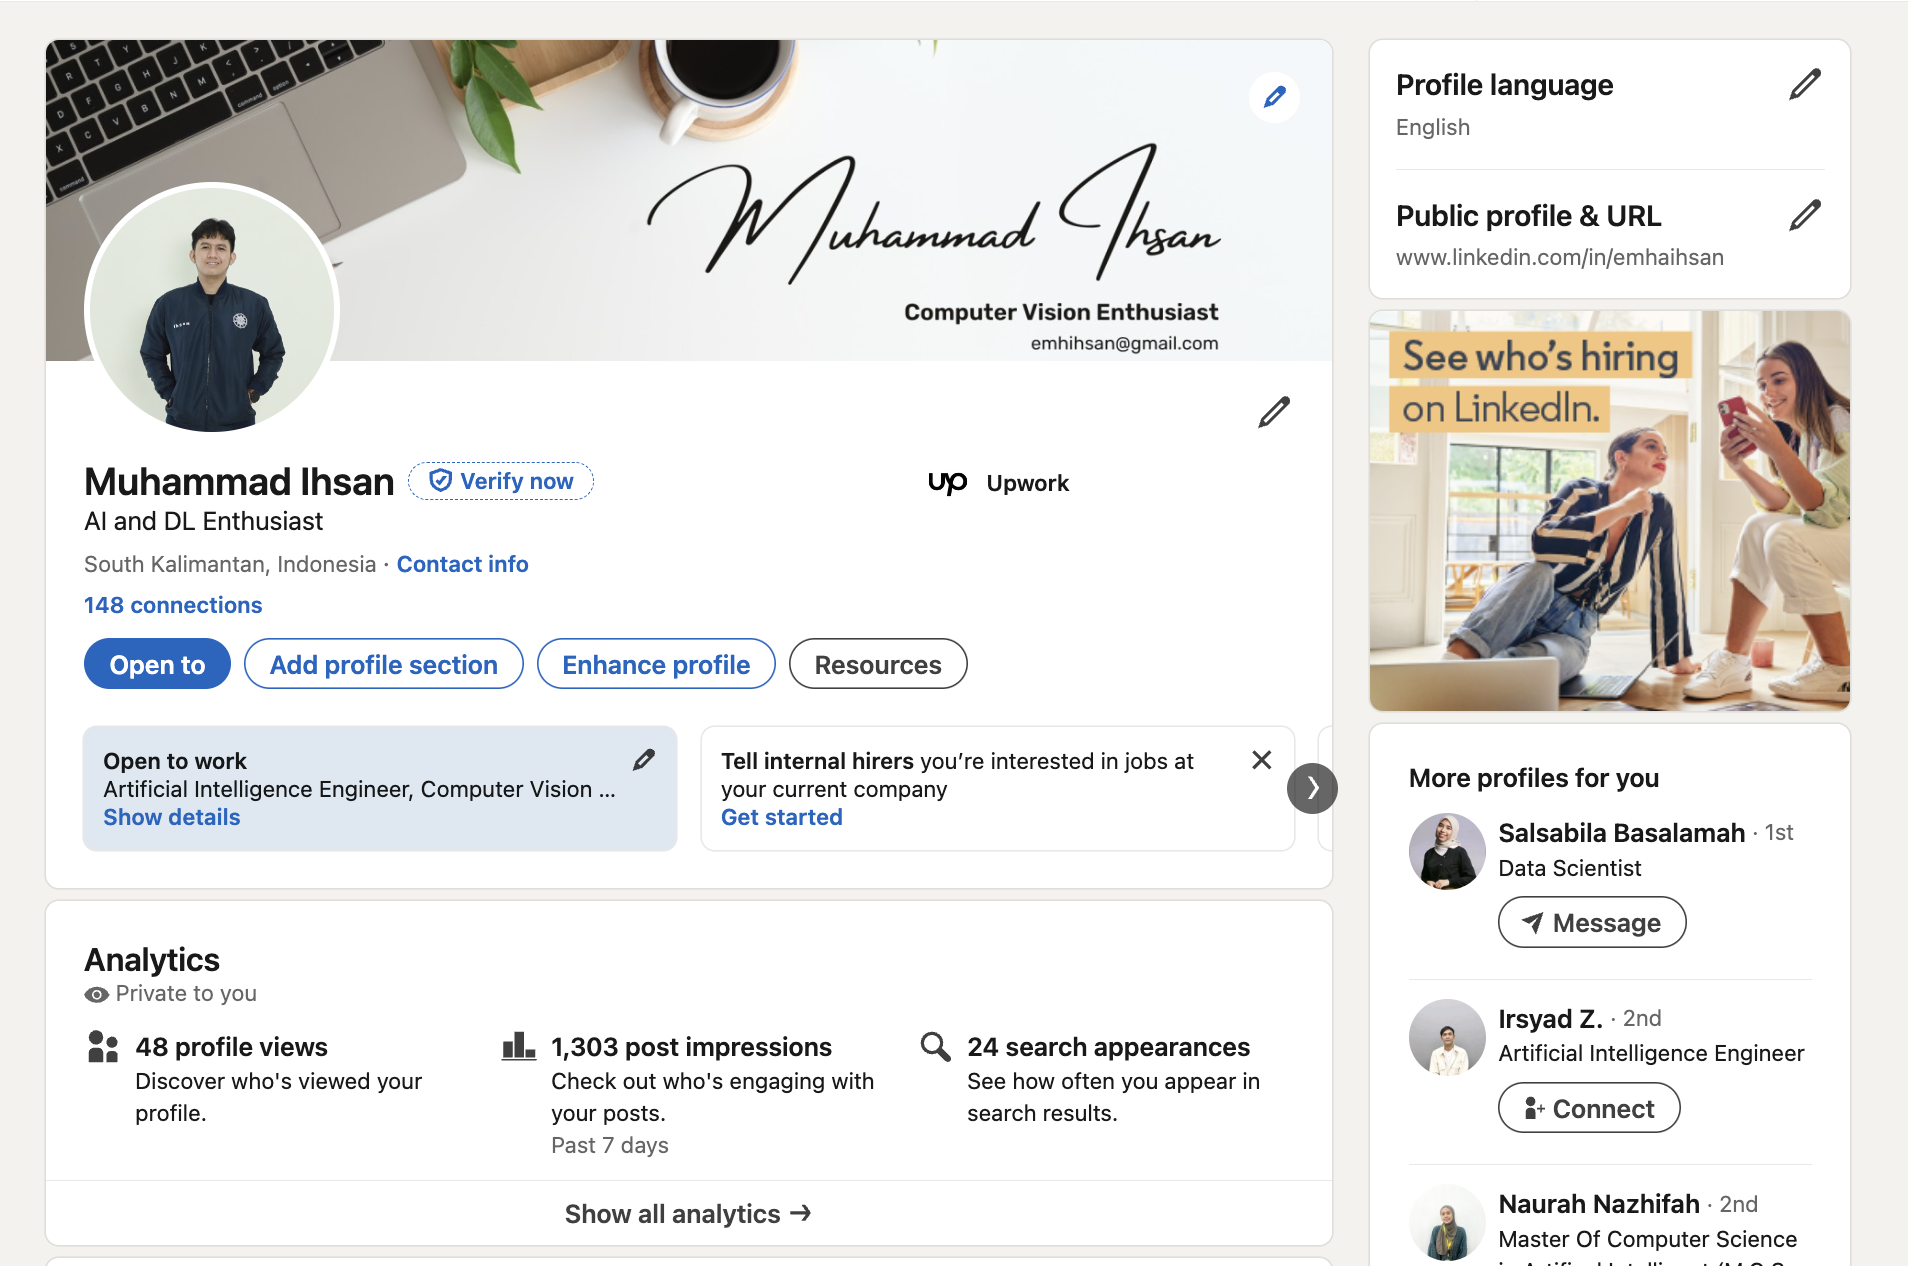Click the Open to button
This screenshot has width=1908, height=1266.
click(x=157, y=664)
